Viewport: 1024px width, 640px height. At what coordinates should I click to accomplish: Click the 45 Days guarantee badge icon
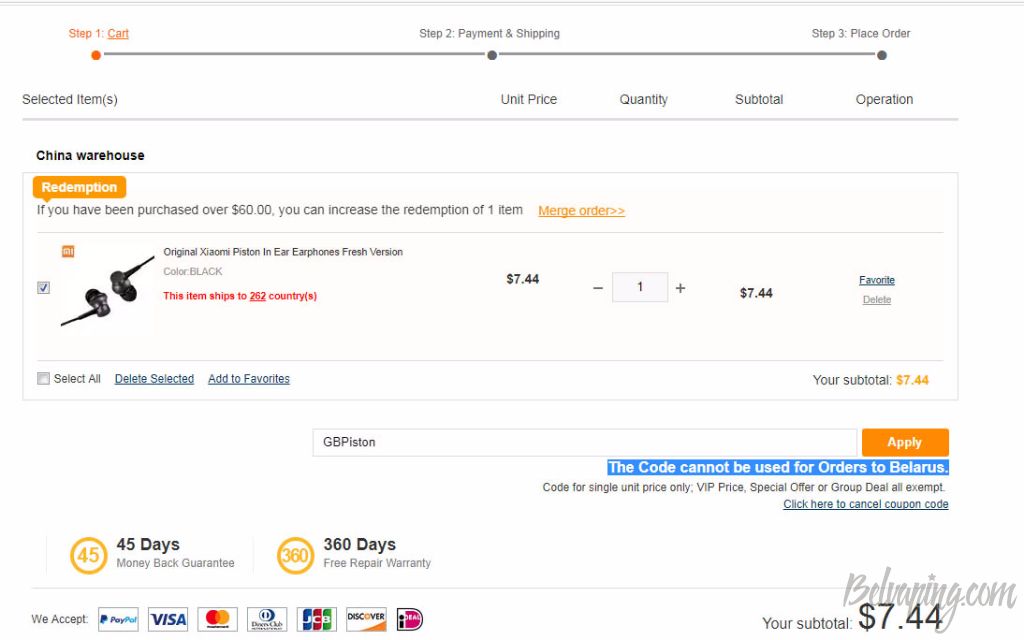point(88,556)
